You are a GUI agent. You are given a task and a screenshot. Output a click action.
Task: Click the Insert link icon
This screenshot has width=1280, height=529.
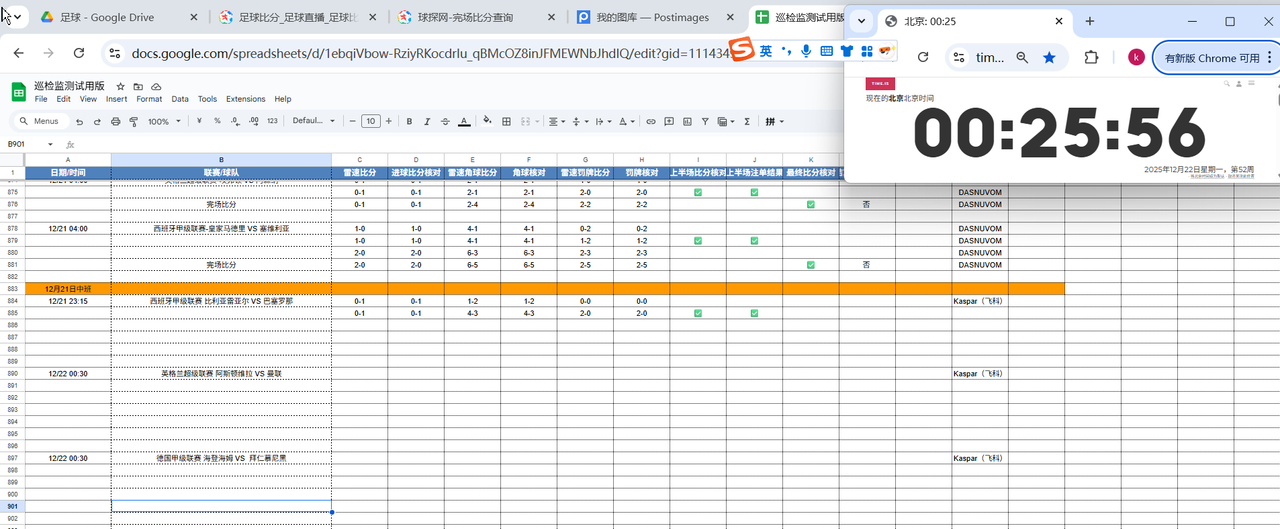651,121
